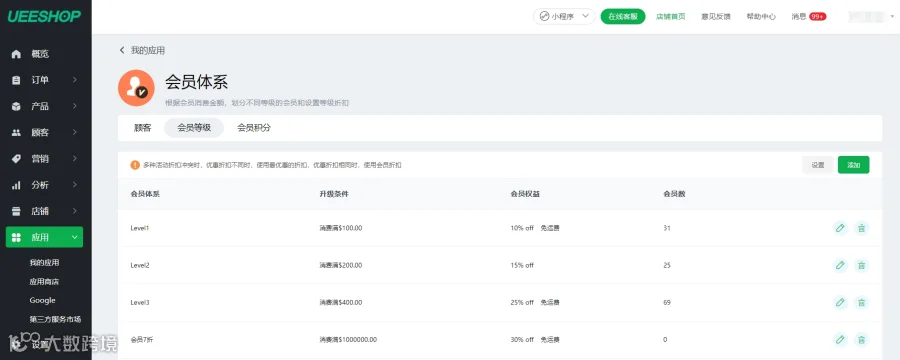
Task: Select the 会员等级 tab
Action: coord(194,128)
